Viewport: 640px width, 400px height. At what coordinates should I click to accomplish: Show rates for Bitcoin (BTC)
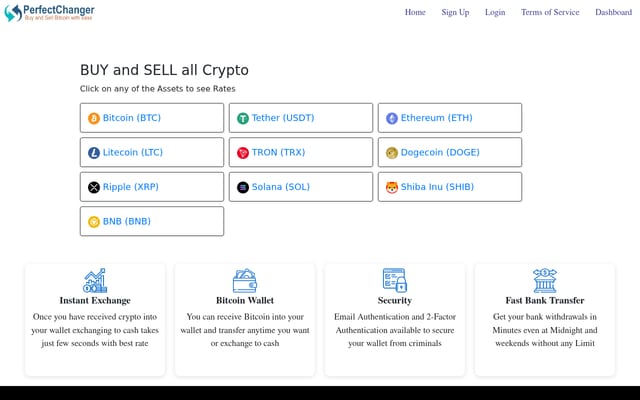152,118
